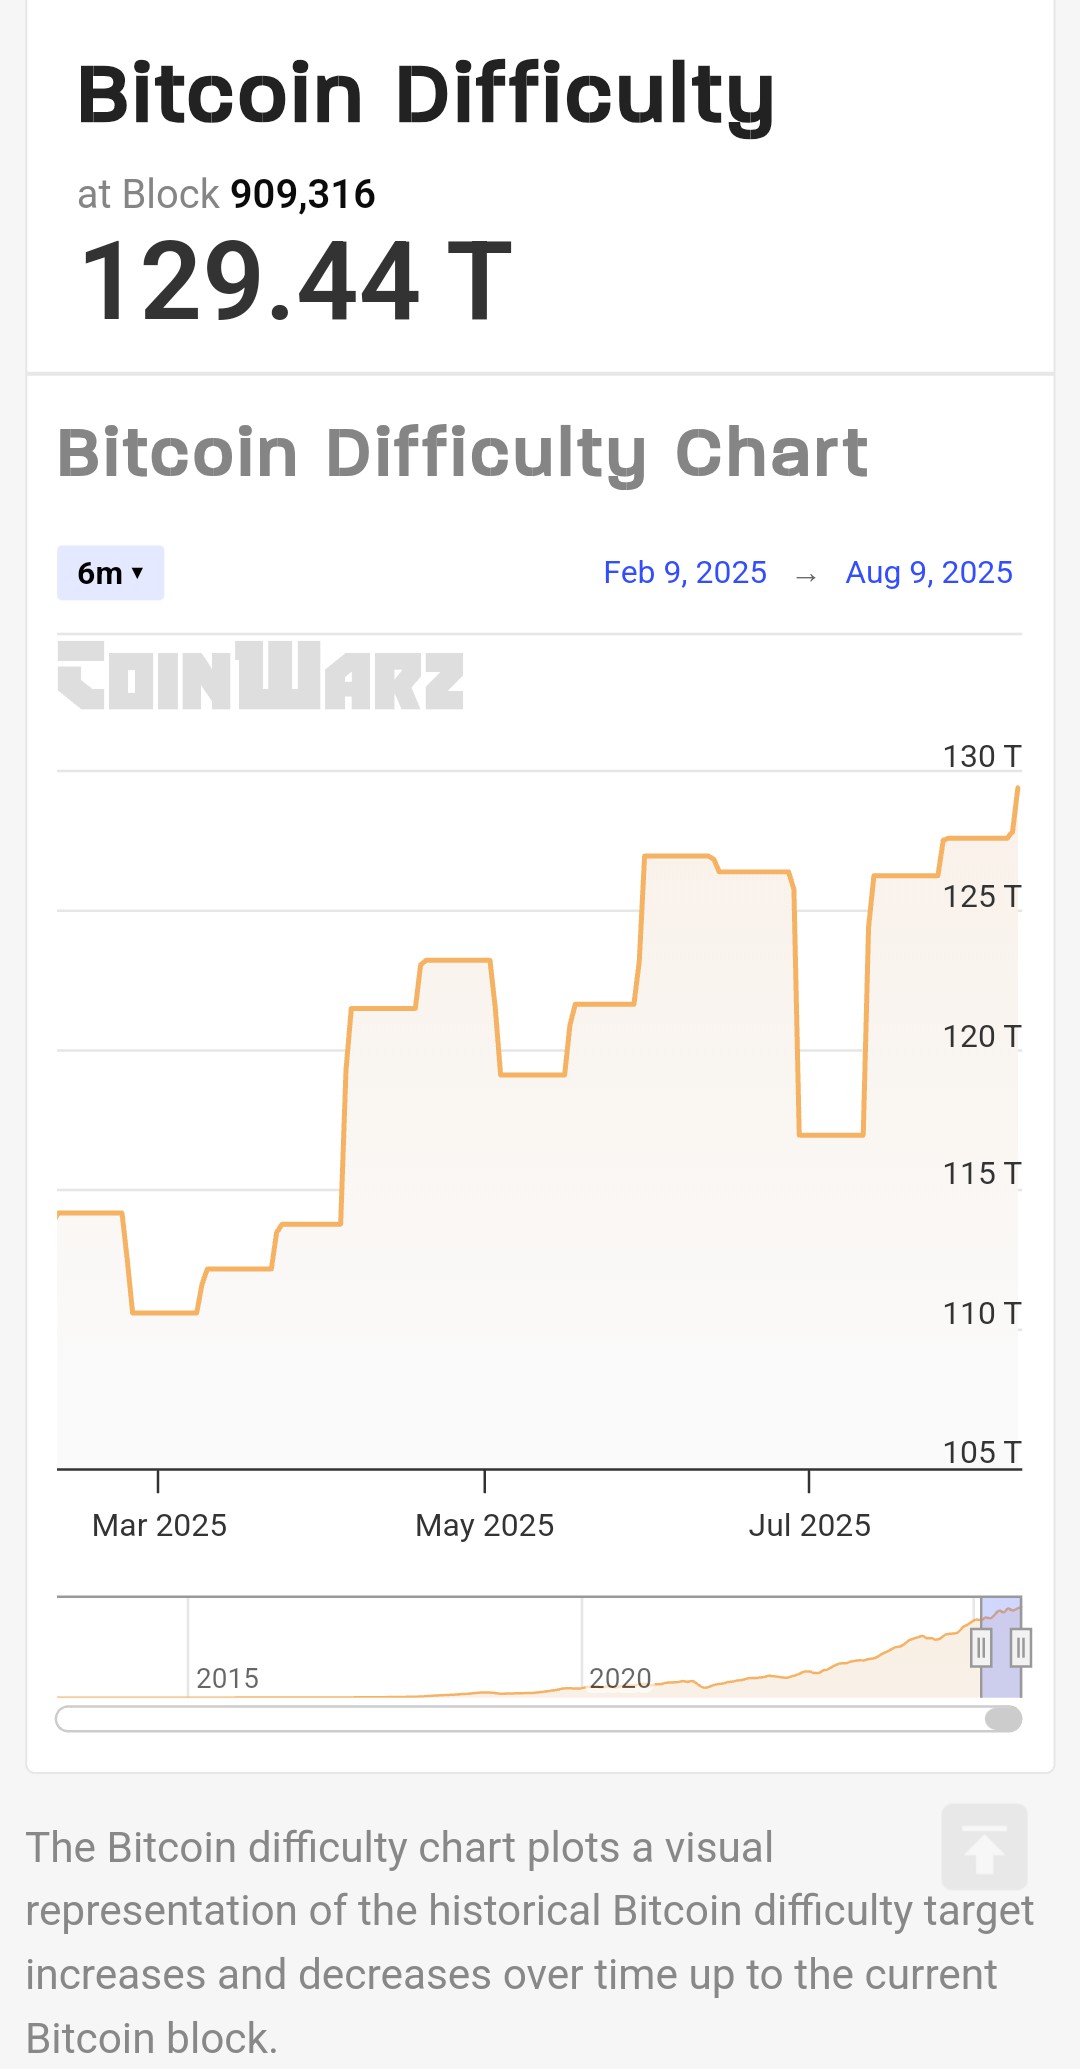The image size is (1080, 2069).
Task: Click the navigator scrollbar thumb
Action: [1003, 1719]
